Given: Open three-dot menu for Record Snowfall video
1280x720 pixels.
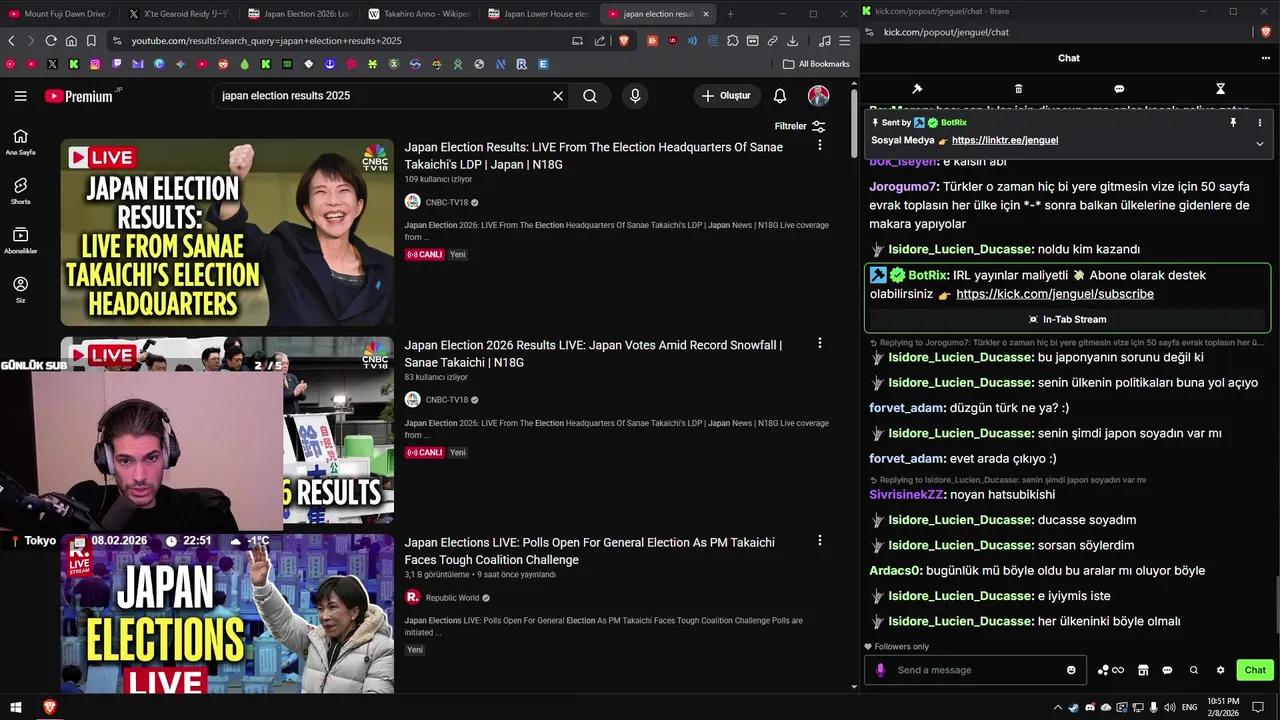Looking at the screenshot, I should tap(819, 343).
